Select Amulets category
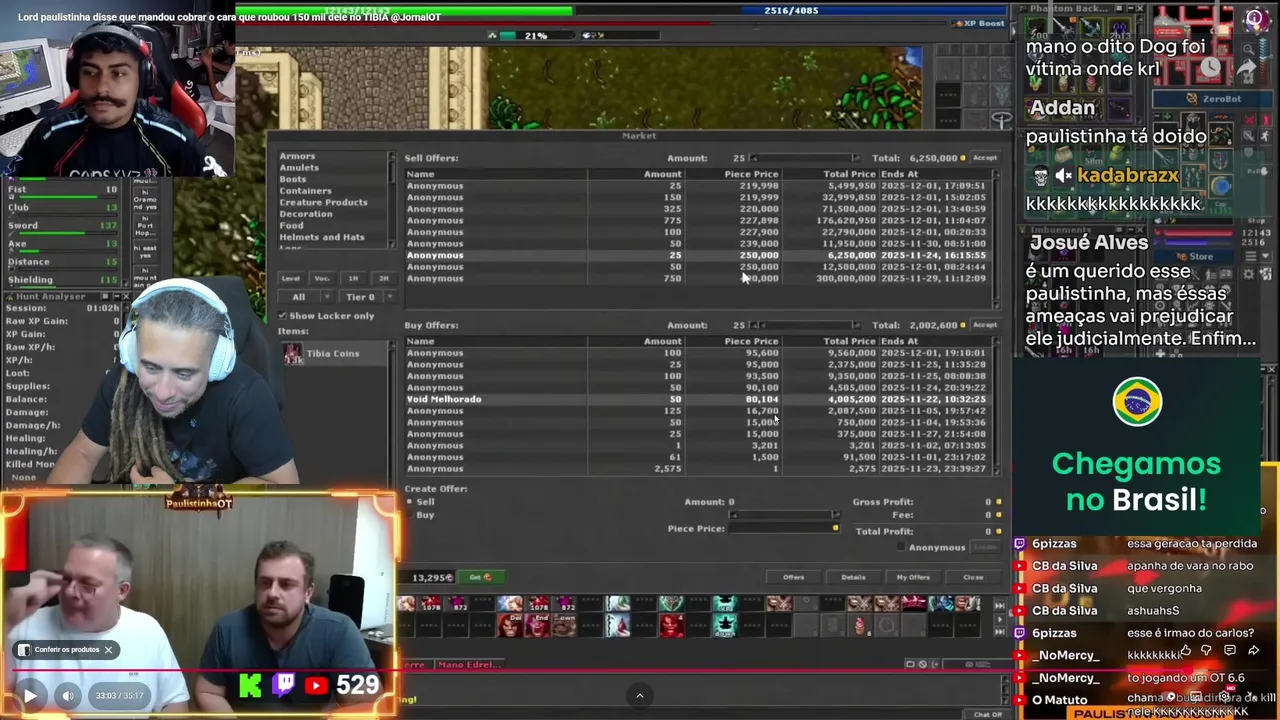Viewport: 1280px width, 720px height. pos(299,168)
